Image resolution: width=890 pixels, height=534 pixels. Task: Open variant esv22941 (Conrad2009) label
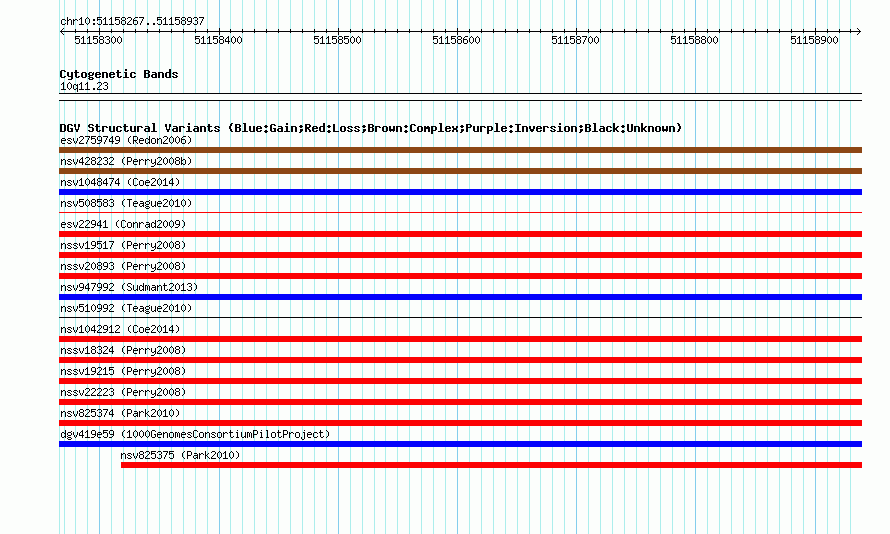(x=123, y=224)
